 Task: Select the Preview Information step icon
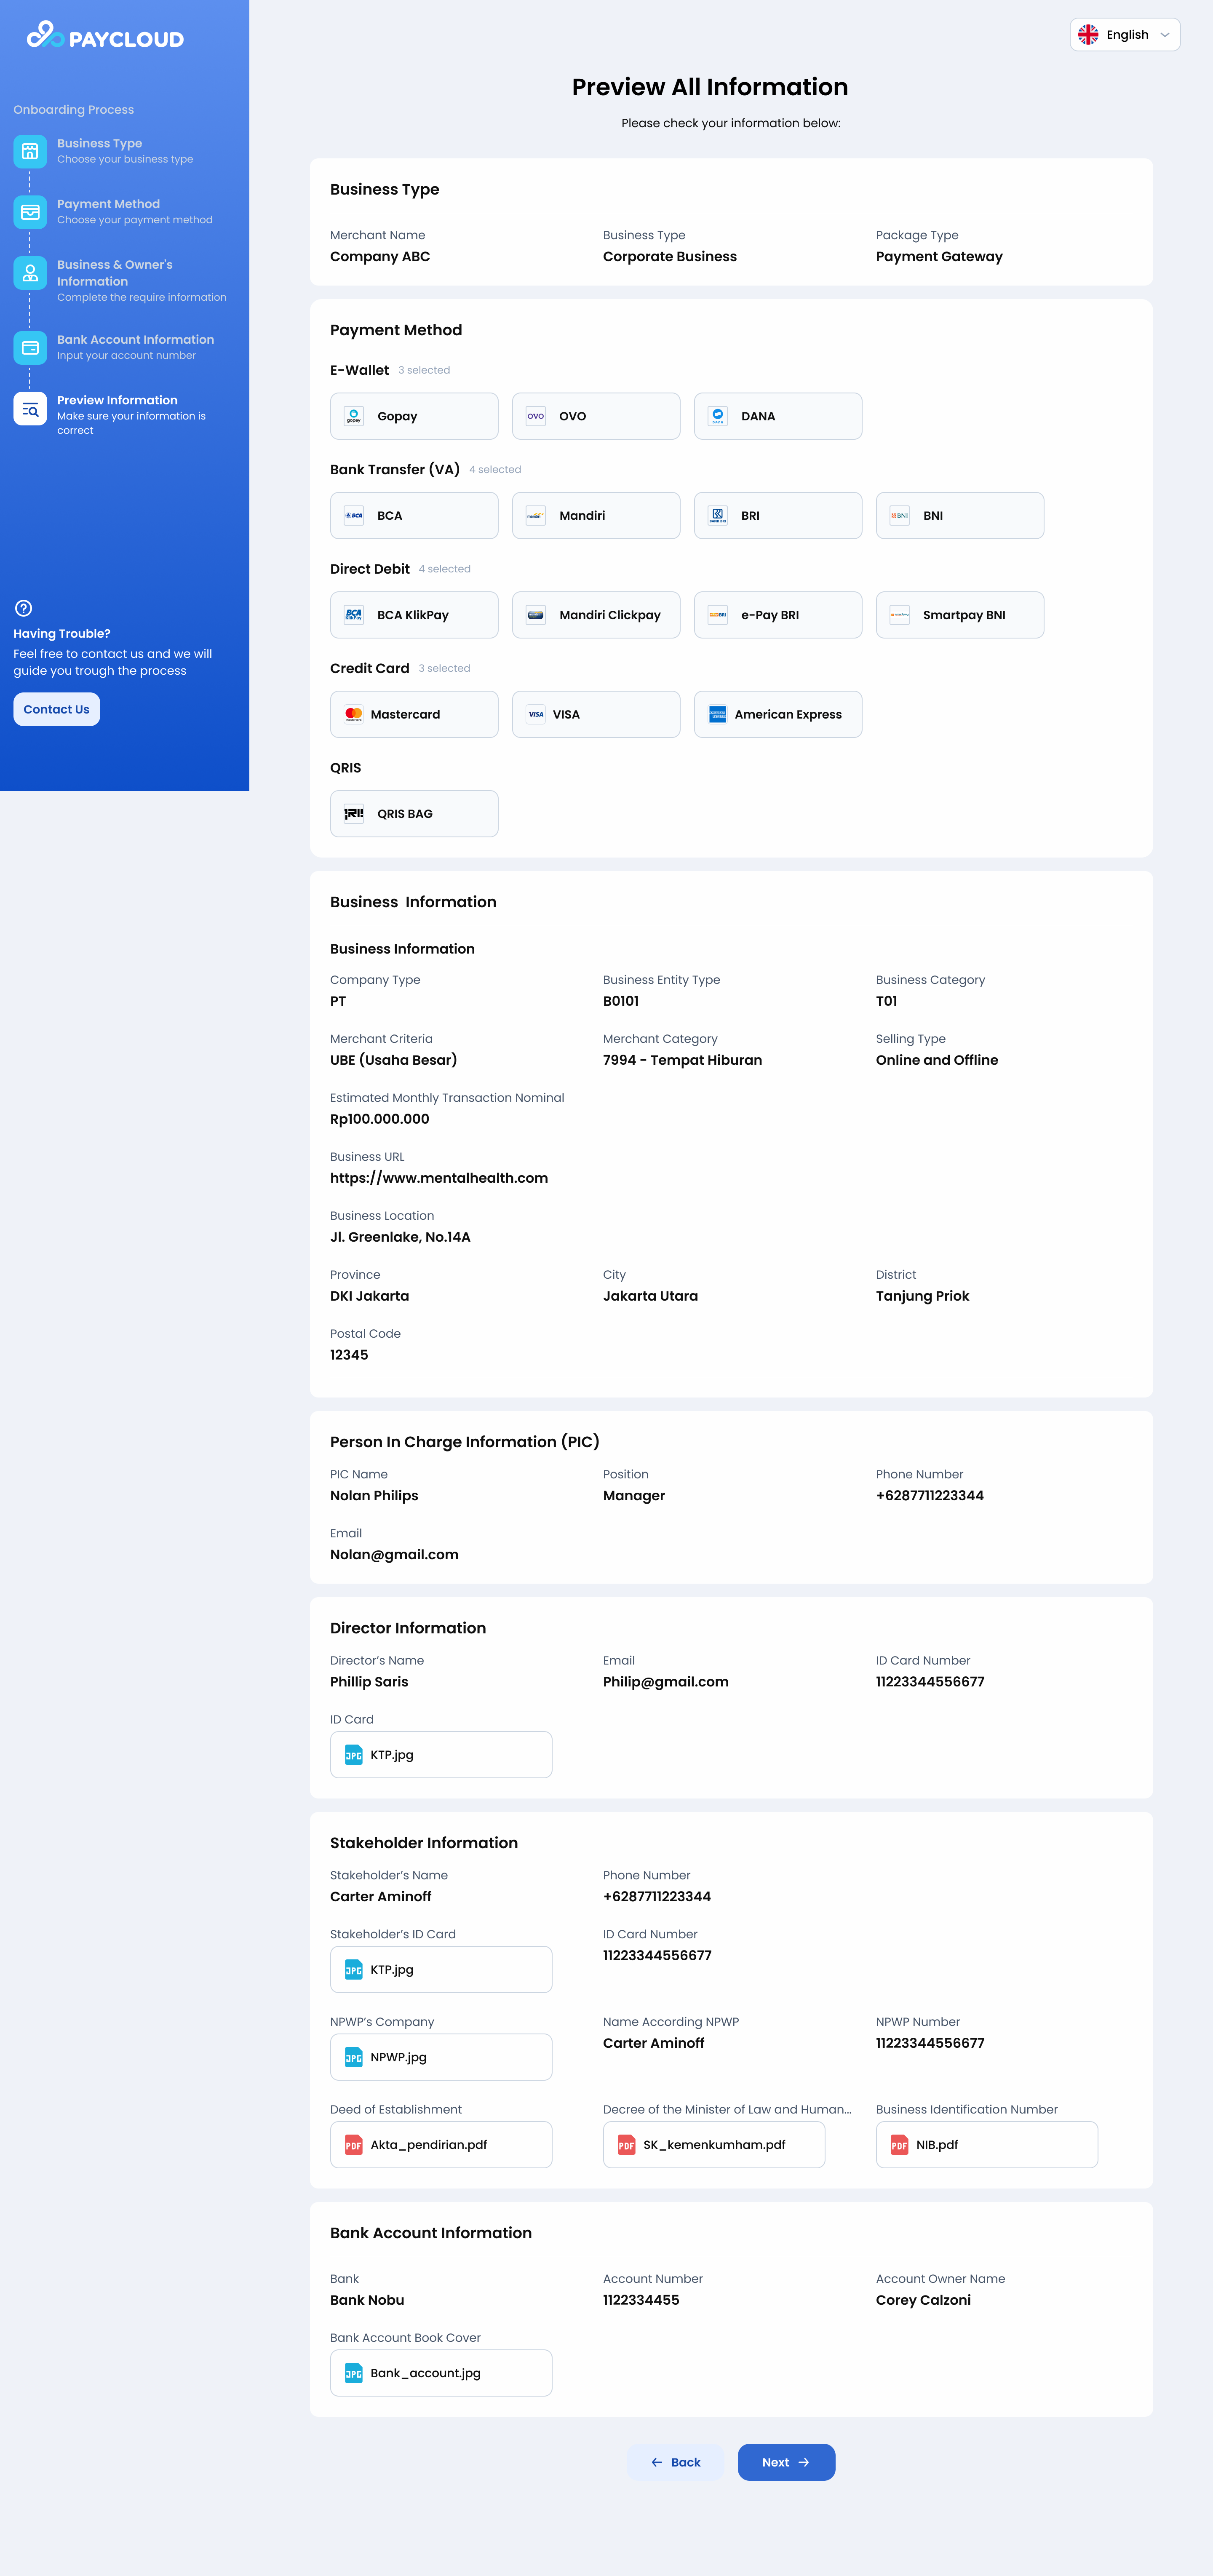click(30, 409)
